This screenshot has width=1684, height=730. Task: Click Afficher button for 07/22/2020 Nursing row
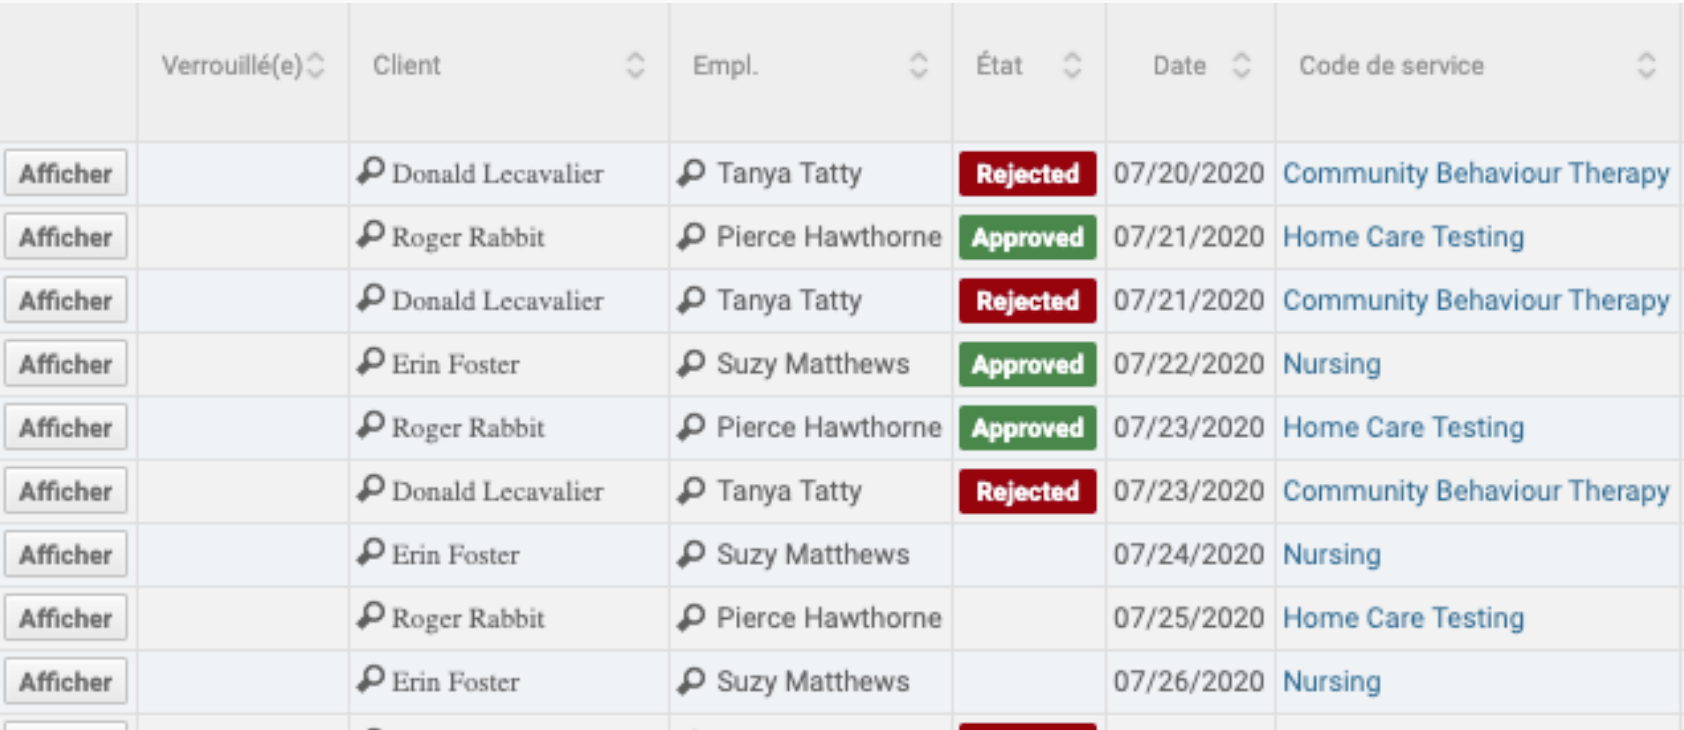[x=66, y=364]
